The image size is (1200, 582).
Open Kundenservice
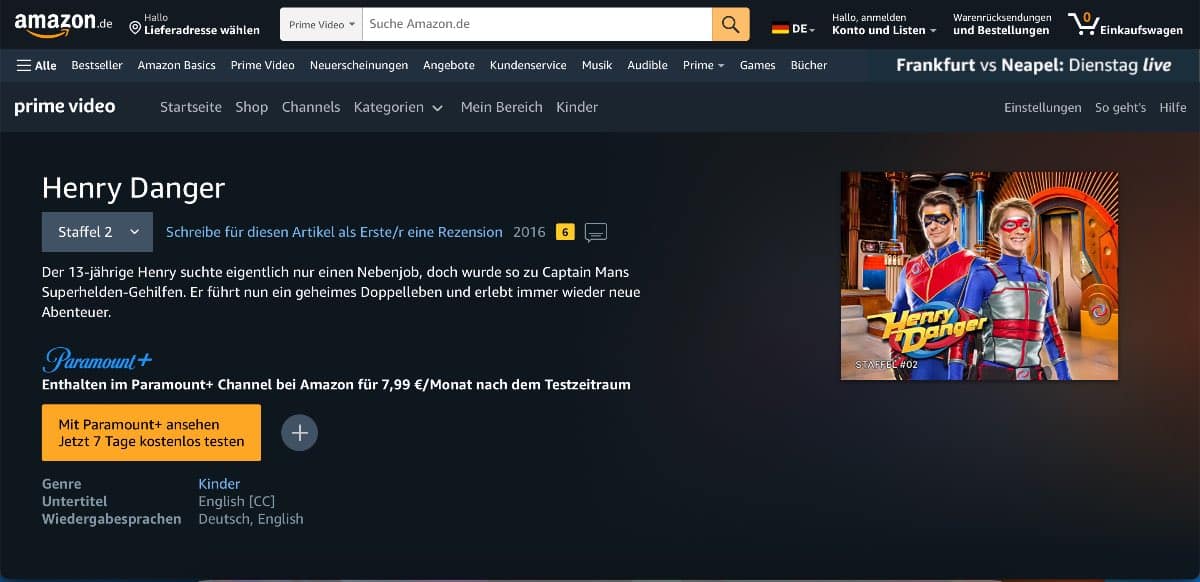point(528,65)
